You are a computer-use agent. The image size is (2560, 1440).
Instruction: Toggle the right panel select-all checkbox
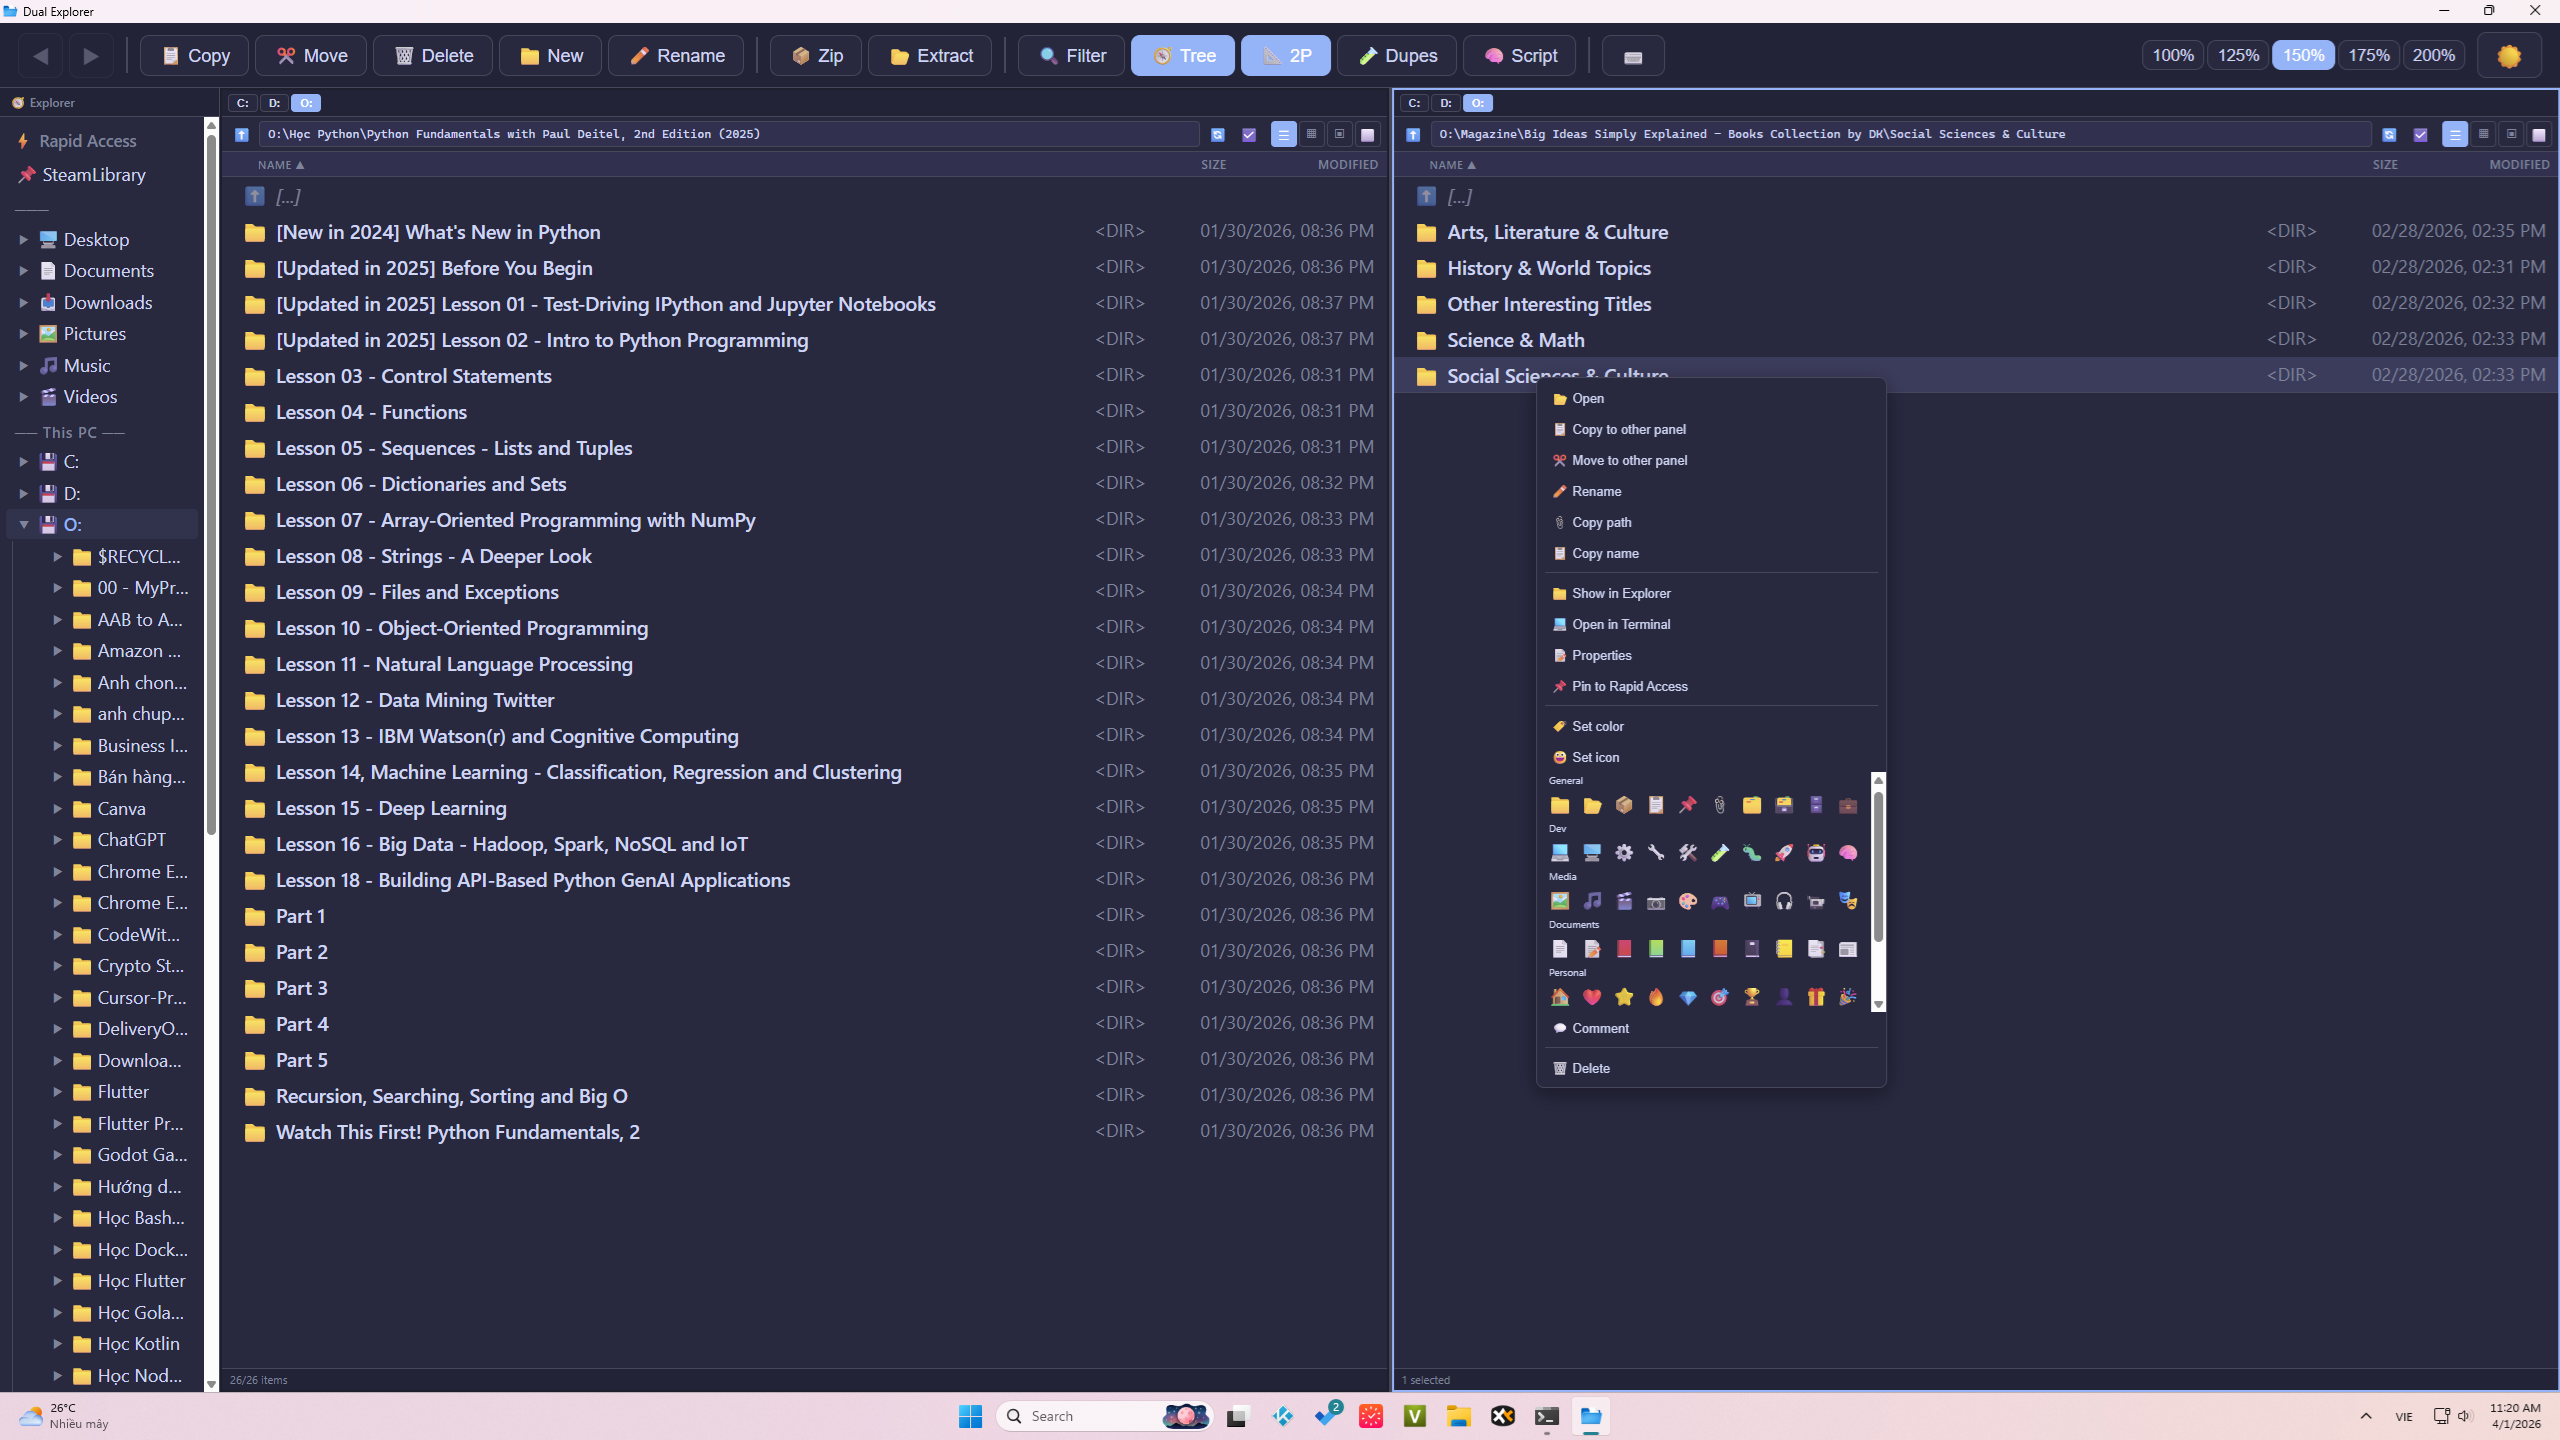2420,134
